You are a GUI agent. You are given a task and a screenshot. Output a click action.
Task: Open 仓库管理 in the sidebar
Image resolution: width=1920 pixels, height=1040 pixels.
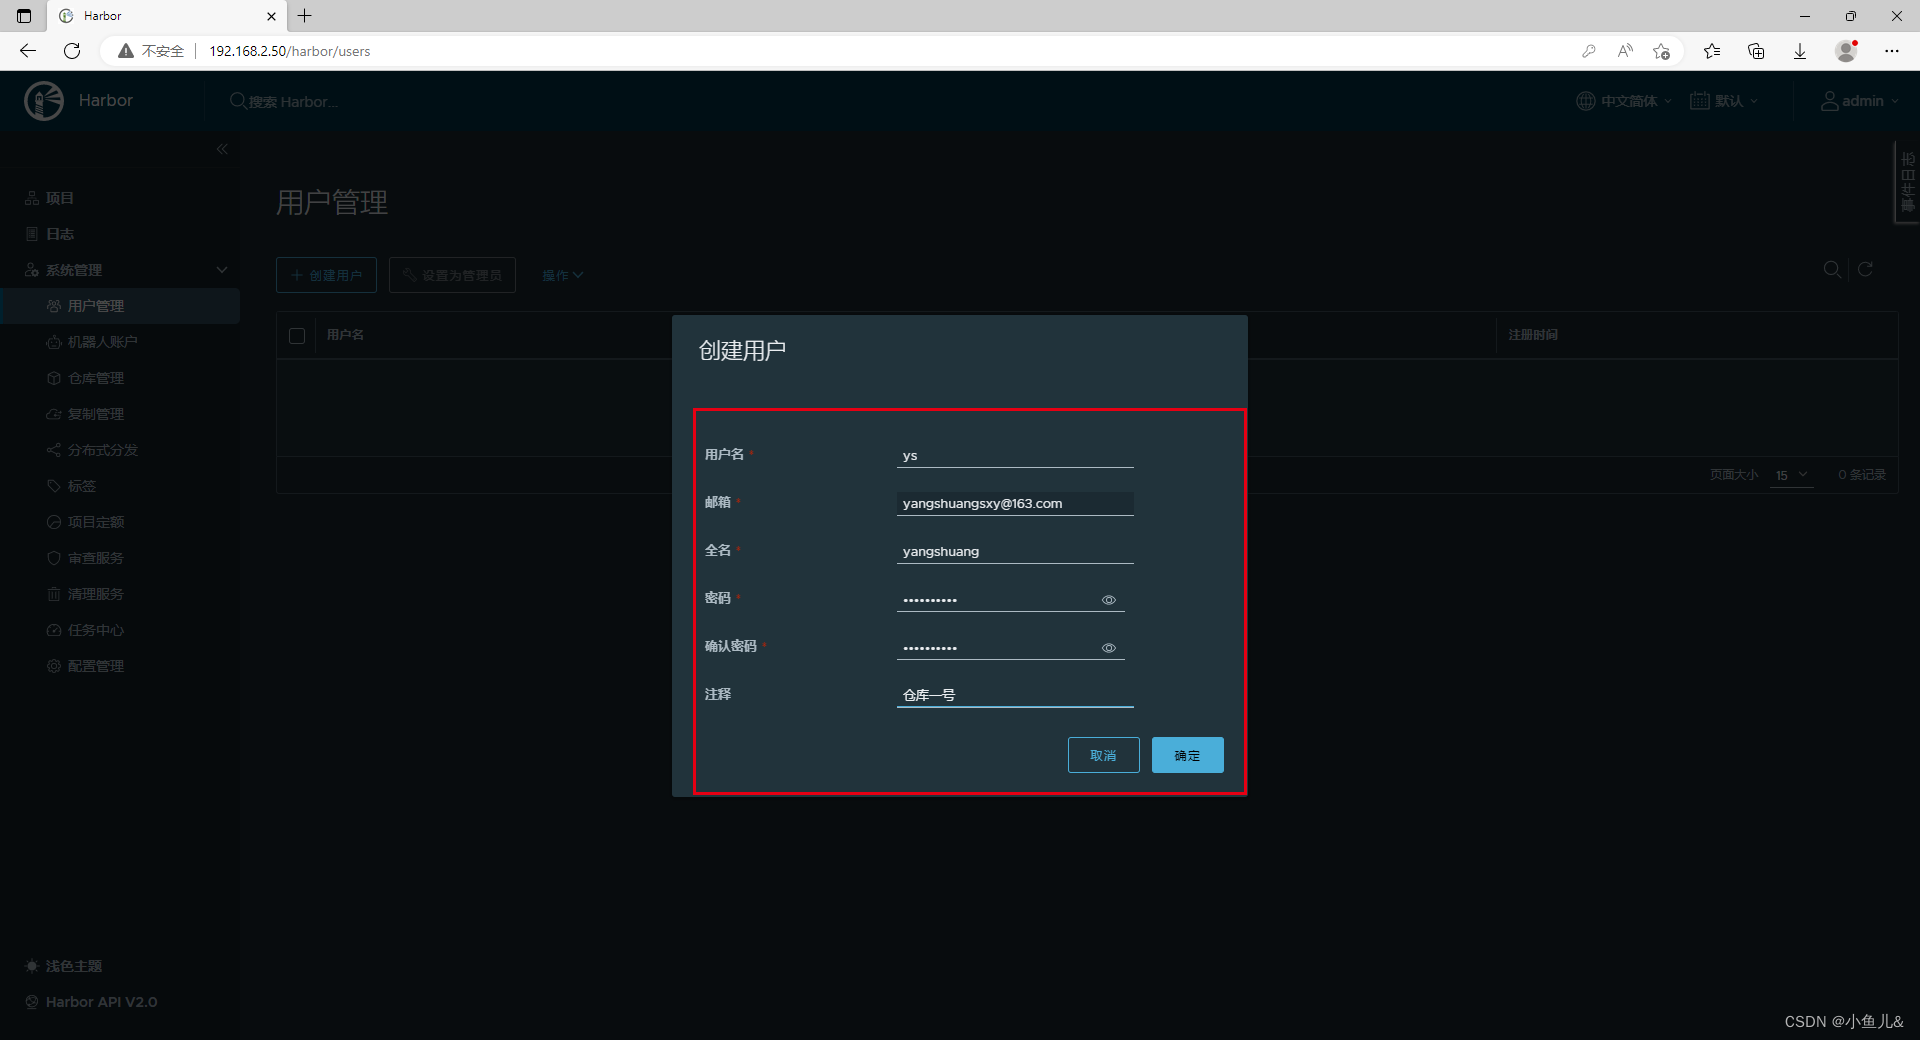point(96,378)
